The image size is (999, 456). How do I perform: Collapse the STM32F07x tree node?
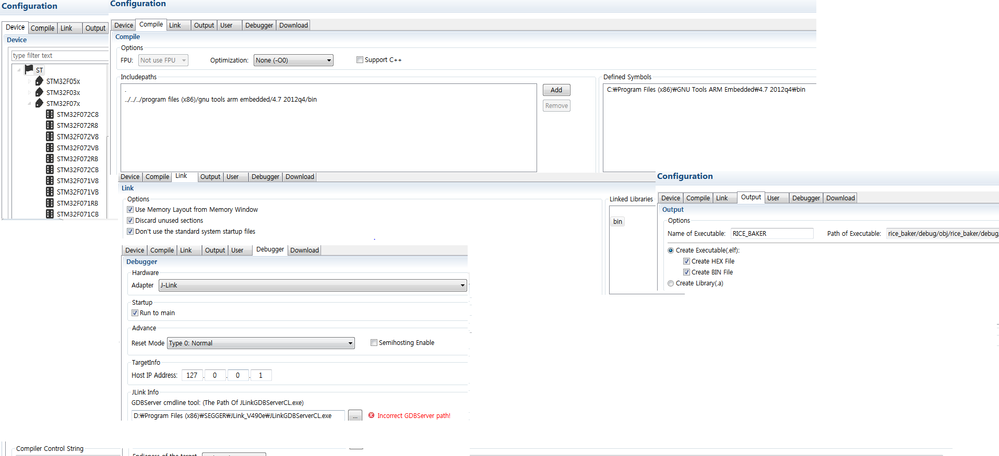pos(29,103)
